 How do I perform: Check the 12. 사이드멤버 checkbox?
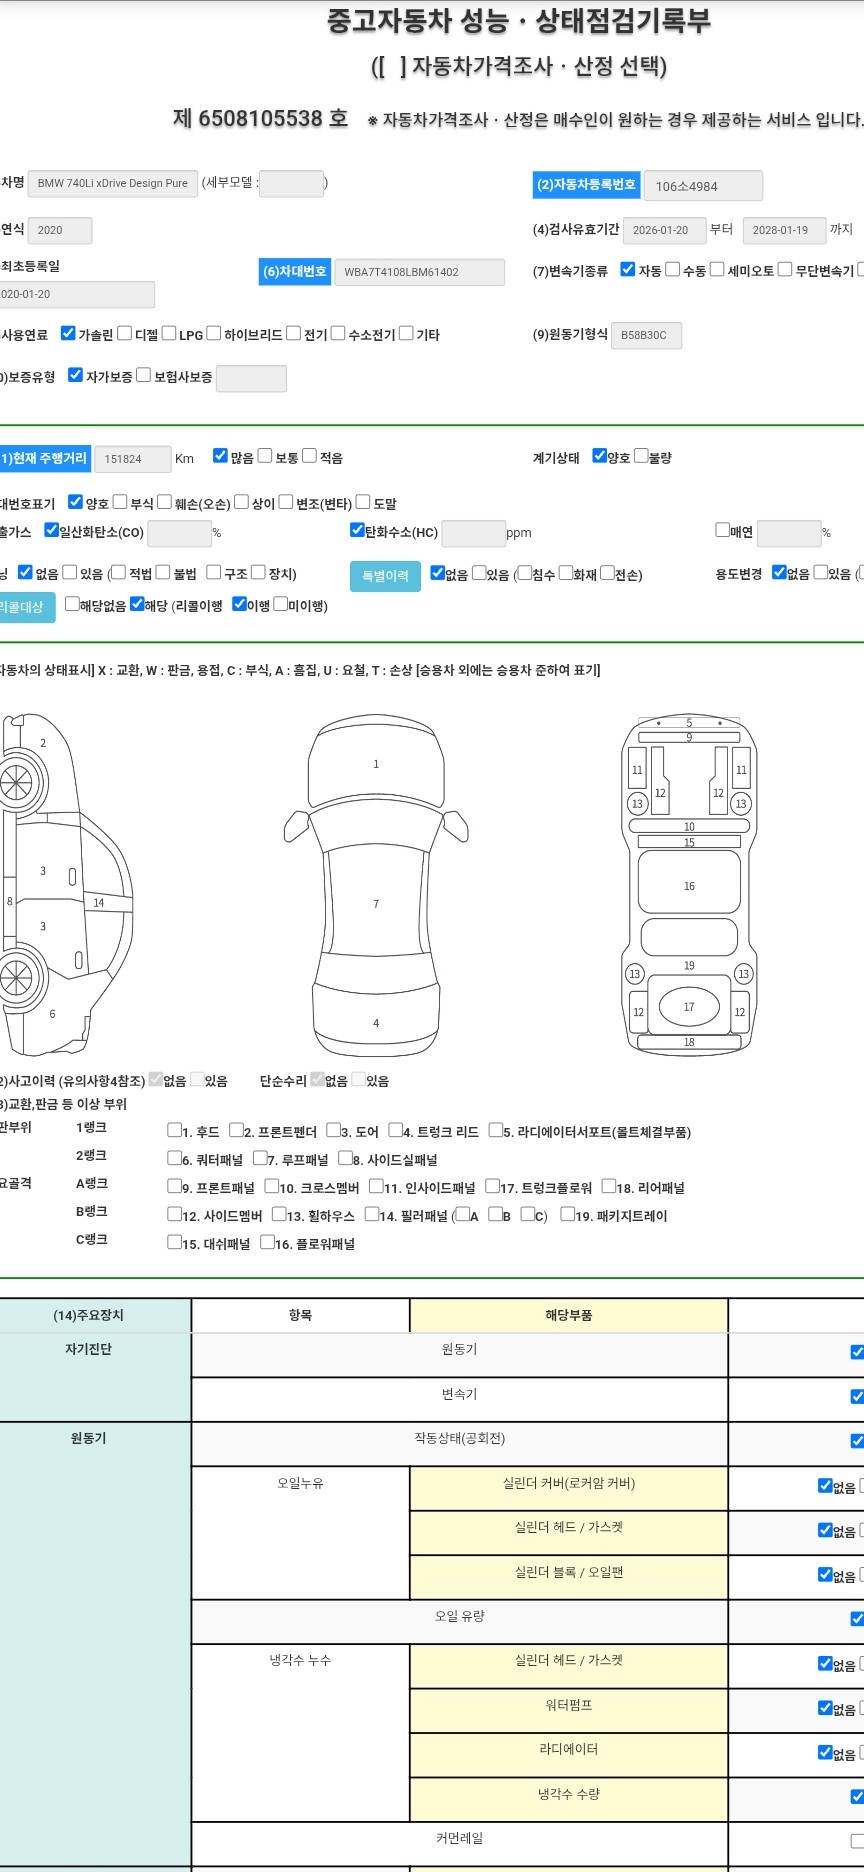click(x=175, y=1214)
